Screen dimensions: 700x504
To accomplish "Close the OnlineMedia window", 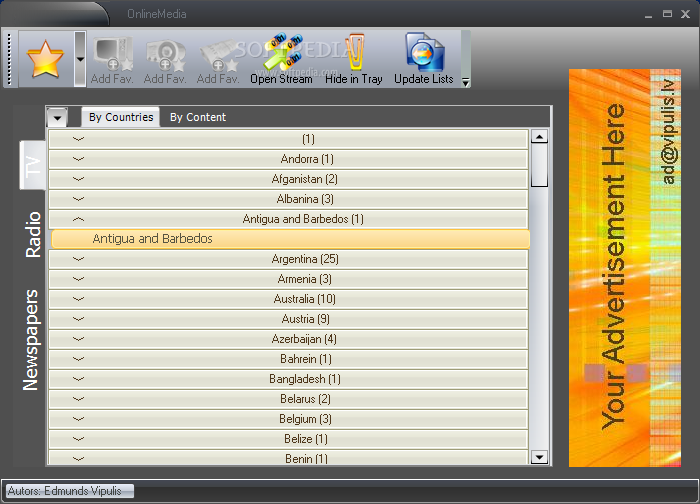I will click(x=686, y=14).
